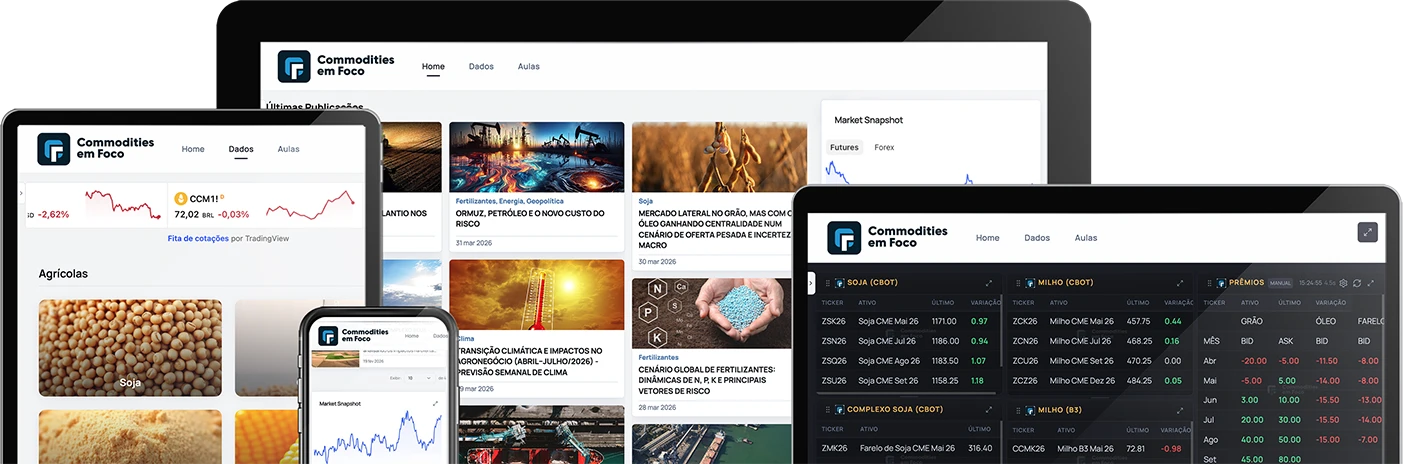The width and height of the screenshot is (1403, 464).
Task: Click the Fertilizantes category label above the fertilizer article
Action: [x=658, y=357]
